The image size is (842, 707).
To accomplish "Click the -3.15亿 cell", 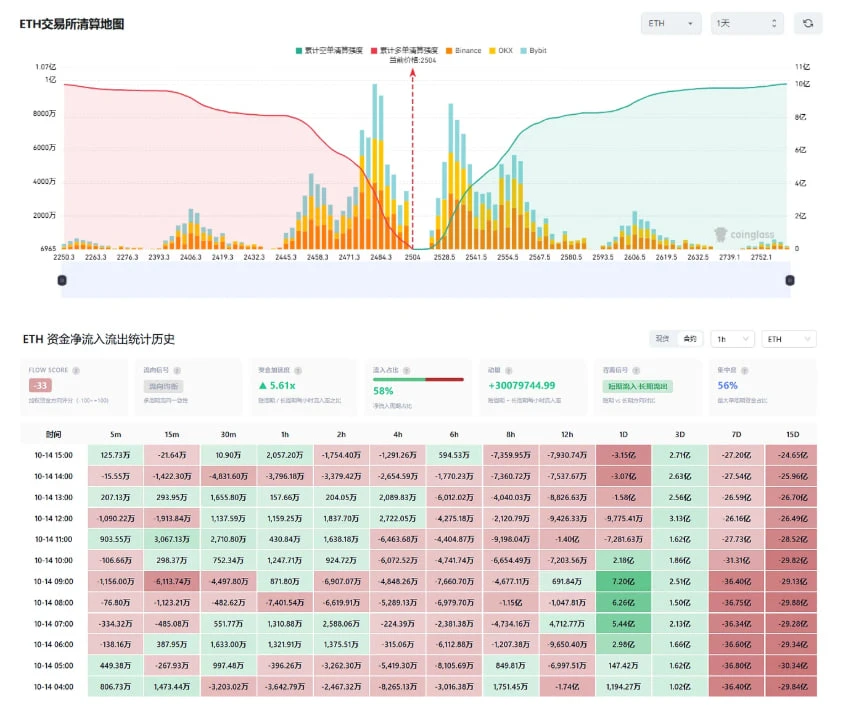I will point(623,455).
